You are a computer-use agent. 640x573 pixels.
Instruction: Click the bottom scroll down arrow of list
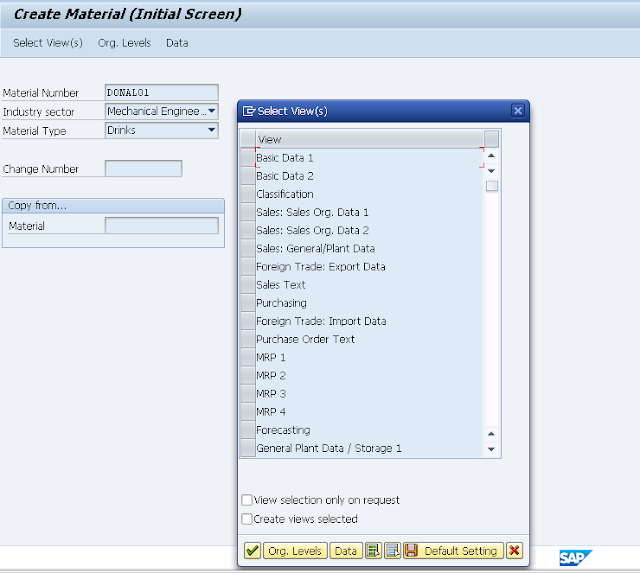coord(491,449)
